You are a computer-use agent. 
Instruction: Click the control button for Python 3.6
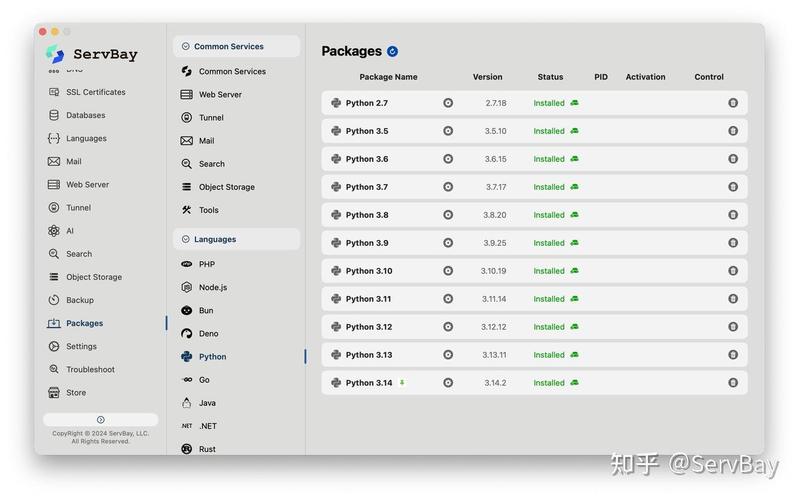click(x=733, y=159)
